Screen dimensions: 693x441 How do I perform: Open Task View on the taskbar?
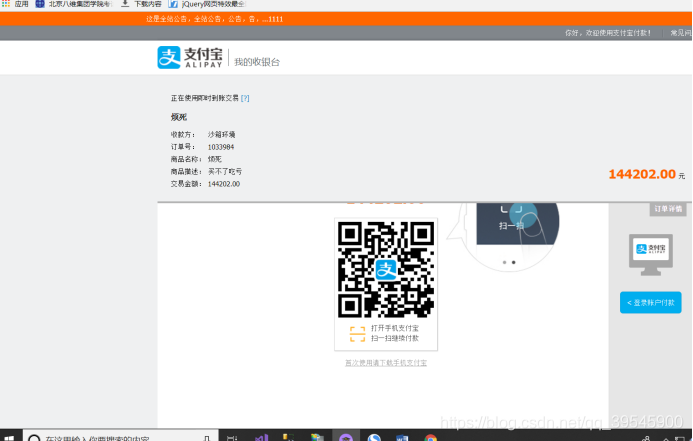(x=232, y=437)
